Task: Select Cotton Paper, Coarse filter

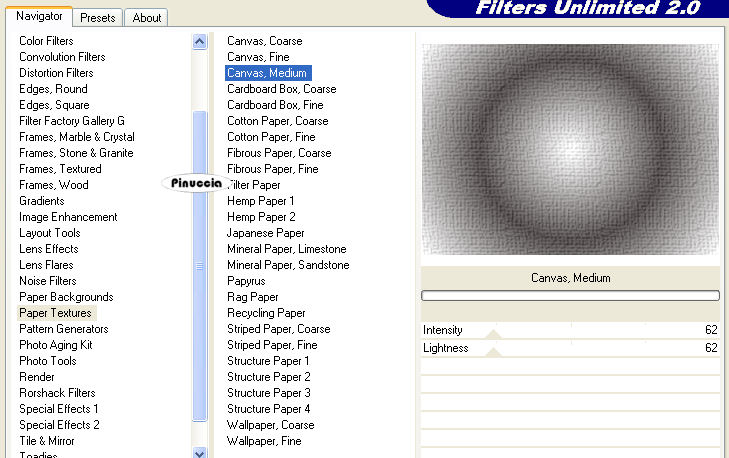Action: point(278,121)
